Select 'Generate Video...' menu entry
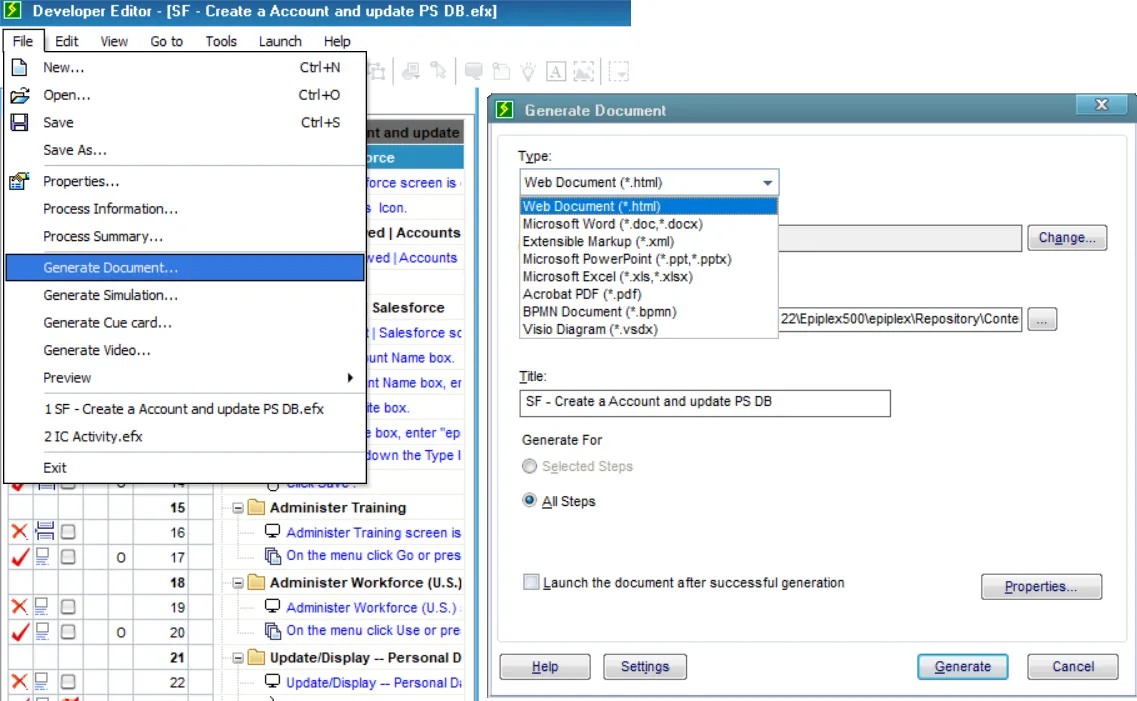This screenshot has width=1137, height=701. [185, 350]
